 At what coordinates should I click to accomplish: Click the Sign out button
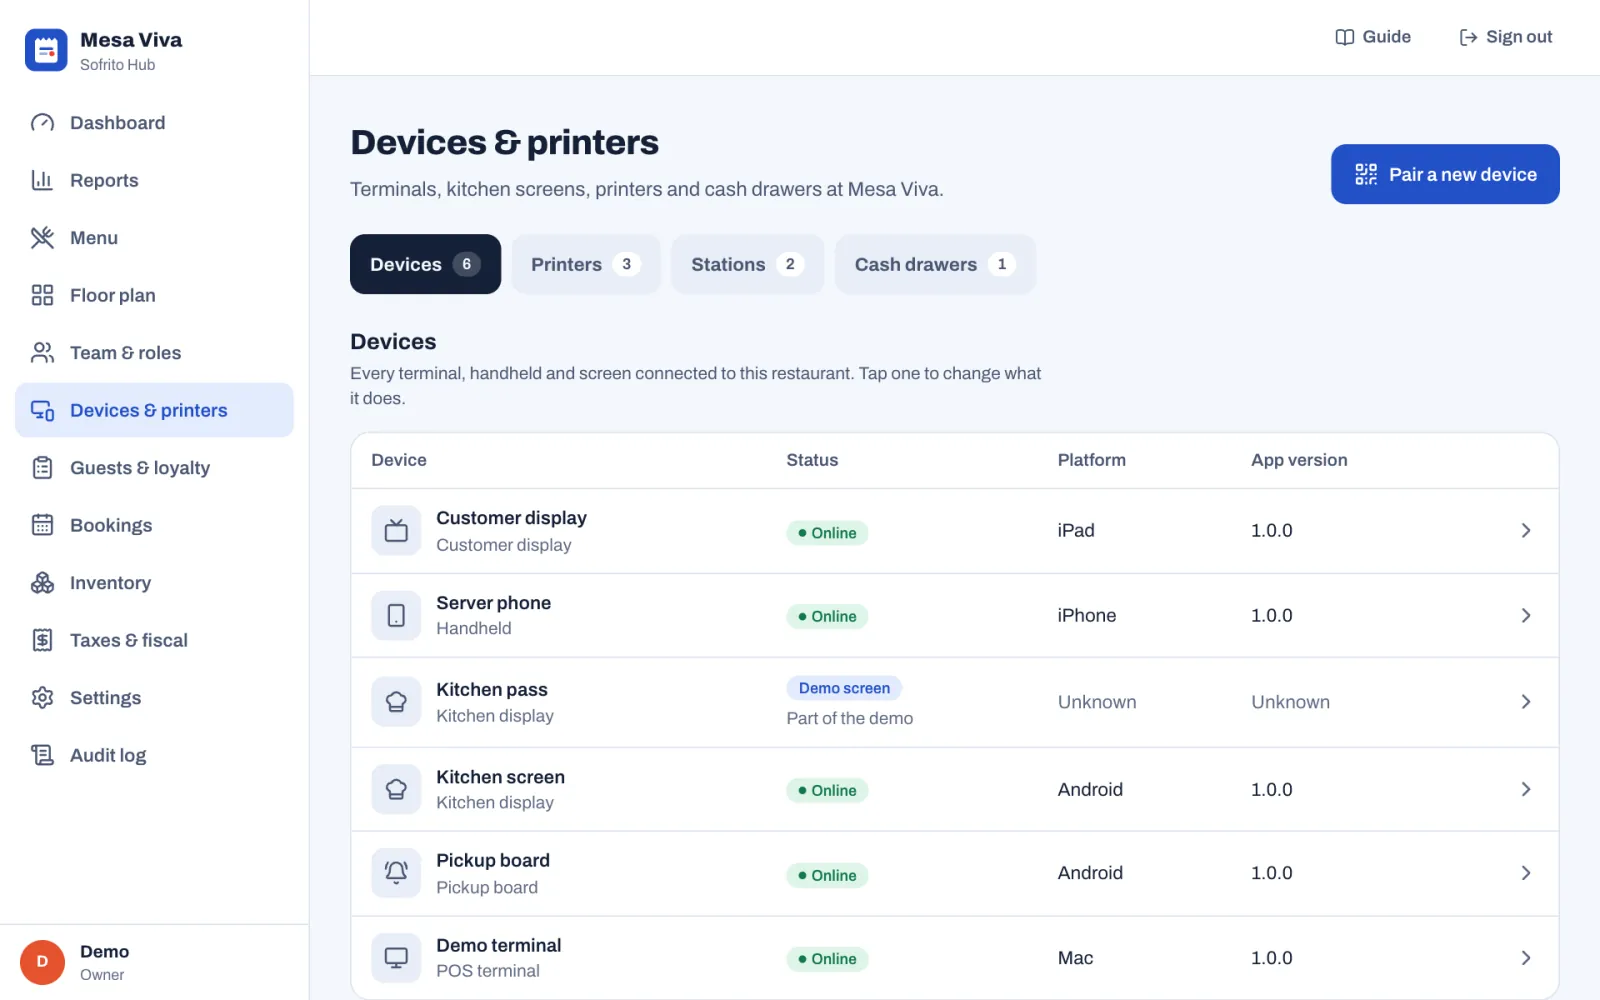(x=1505, y=37)
